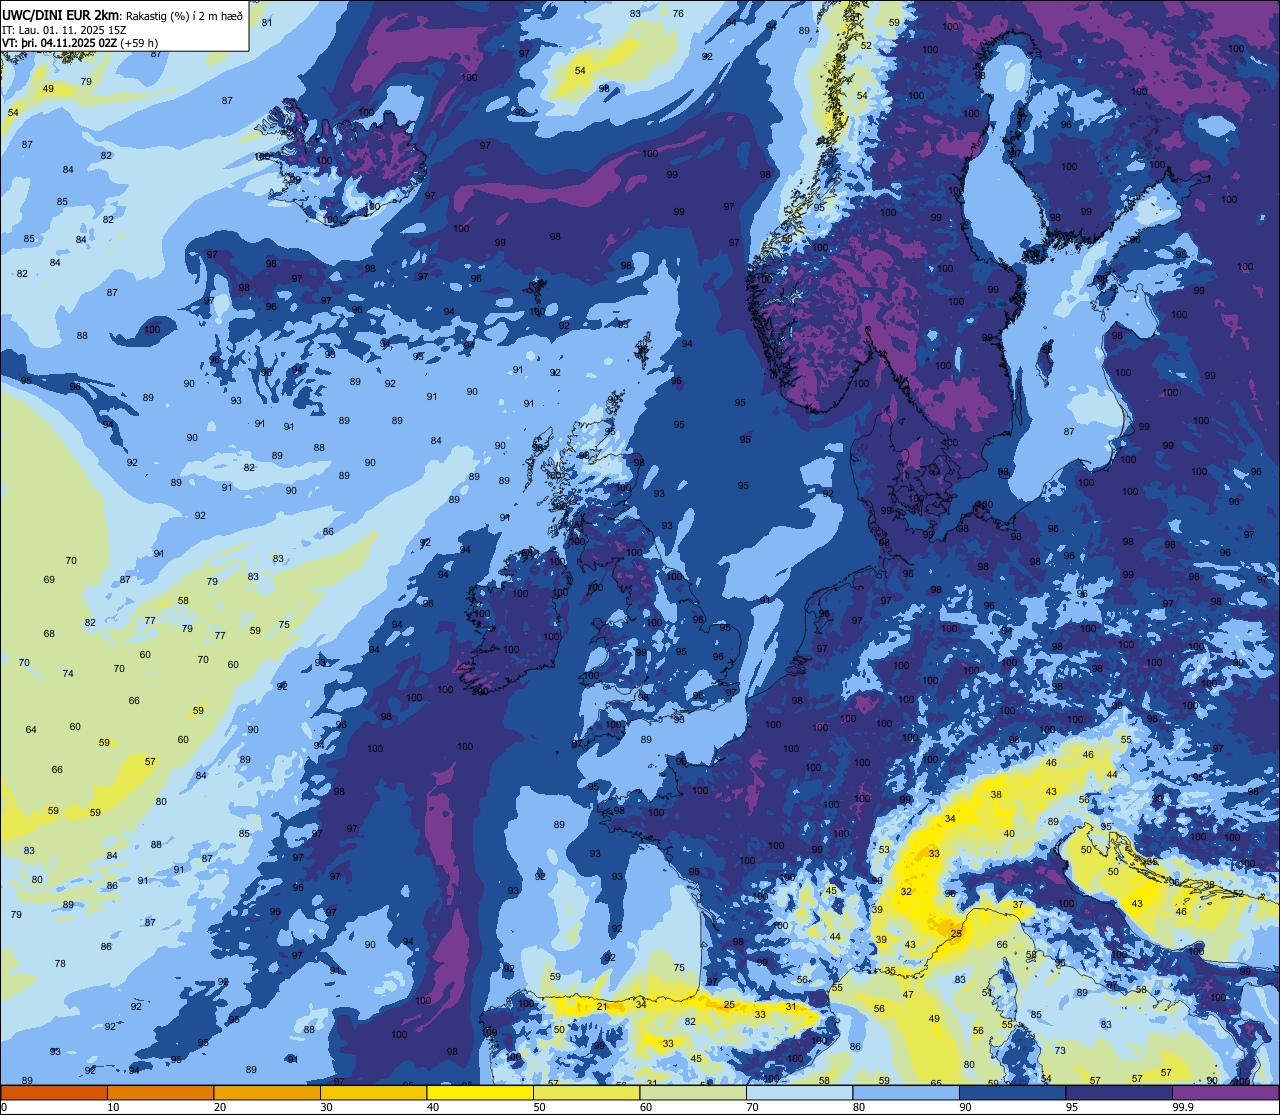Click the legend scale label 60
Image resolution: width=1280 pixels, height=1115 pixels.
[646, 1107]
